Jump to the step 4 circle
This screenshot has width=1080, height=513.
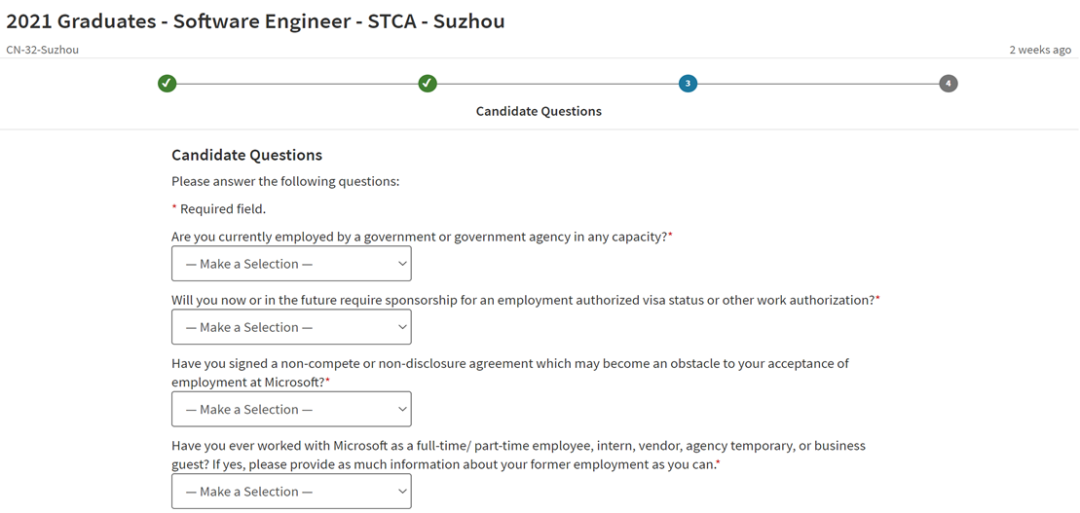pos(948,83)
